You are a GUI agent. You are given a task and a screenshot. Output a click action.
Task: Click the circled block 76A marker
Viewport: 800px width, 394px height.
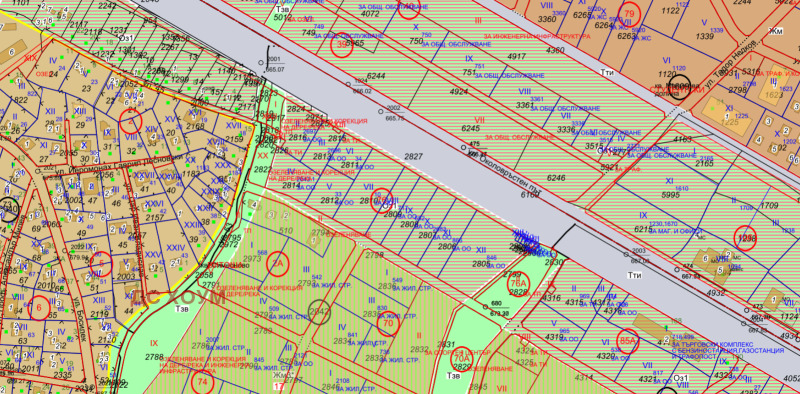[x=519, y=283]
